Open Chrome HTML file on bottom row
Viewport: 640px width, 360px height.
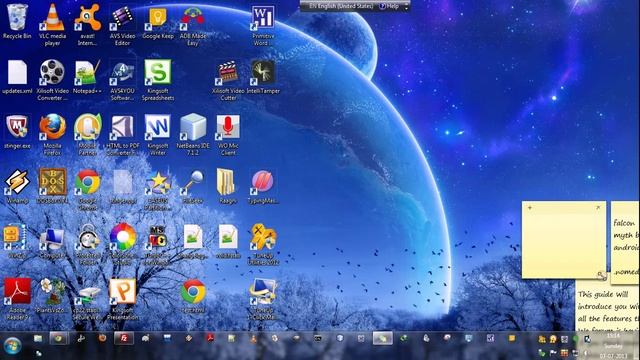click(x=193, y=291)
